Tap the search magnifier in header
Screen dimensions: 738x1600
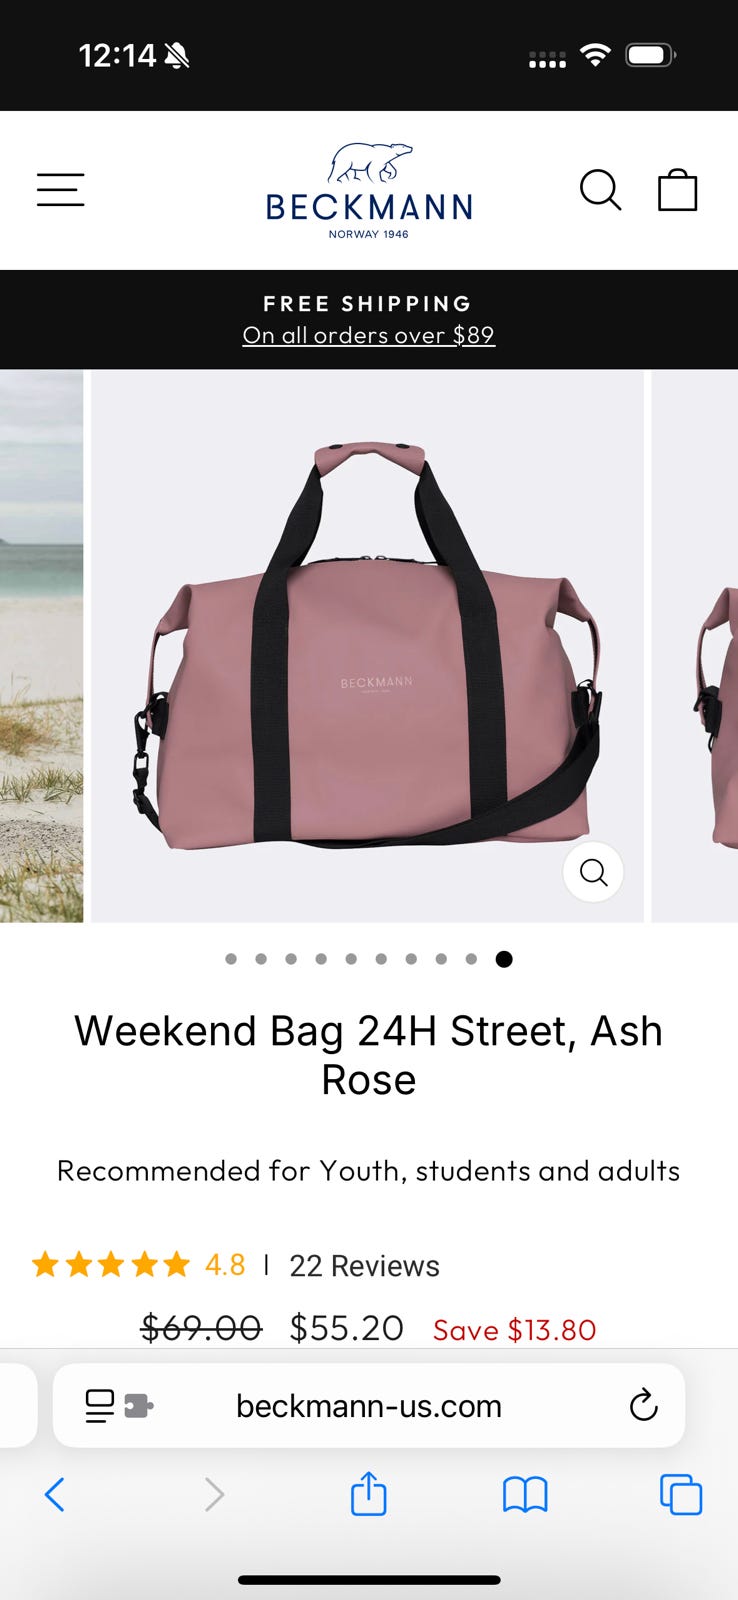tap(601, 190)
